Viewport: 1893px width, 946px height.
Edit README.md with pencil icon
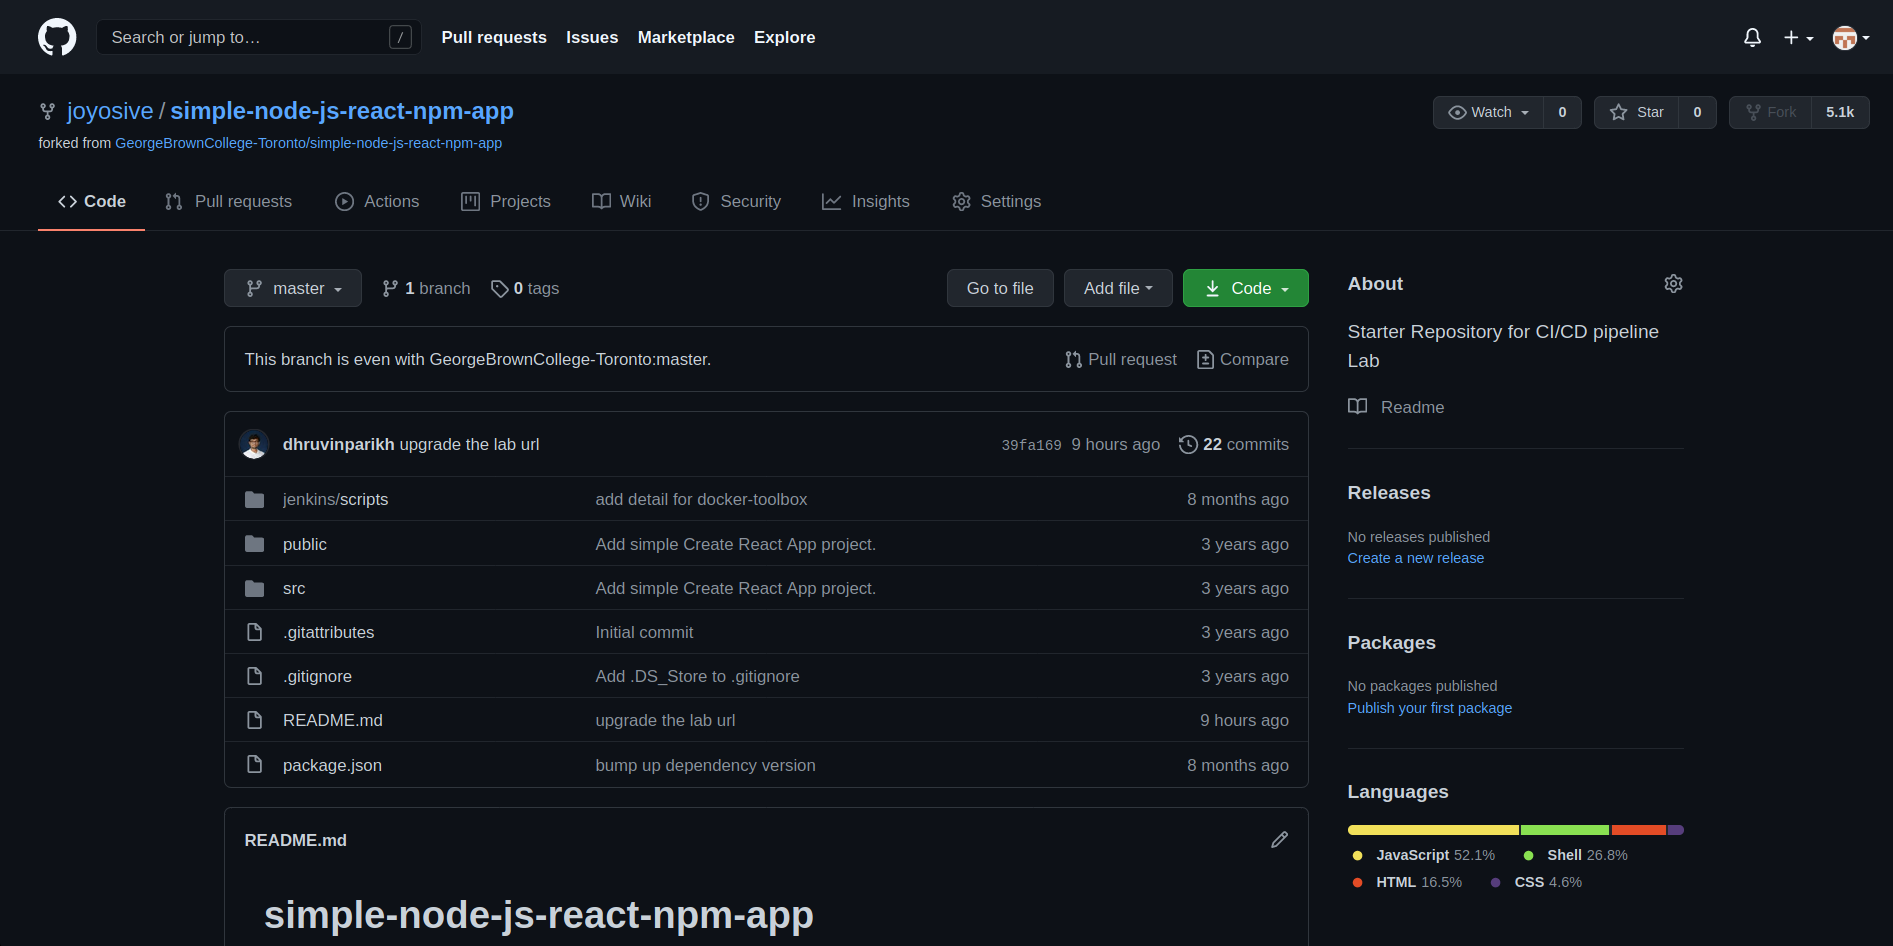click(x=1279, y=840)
